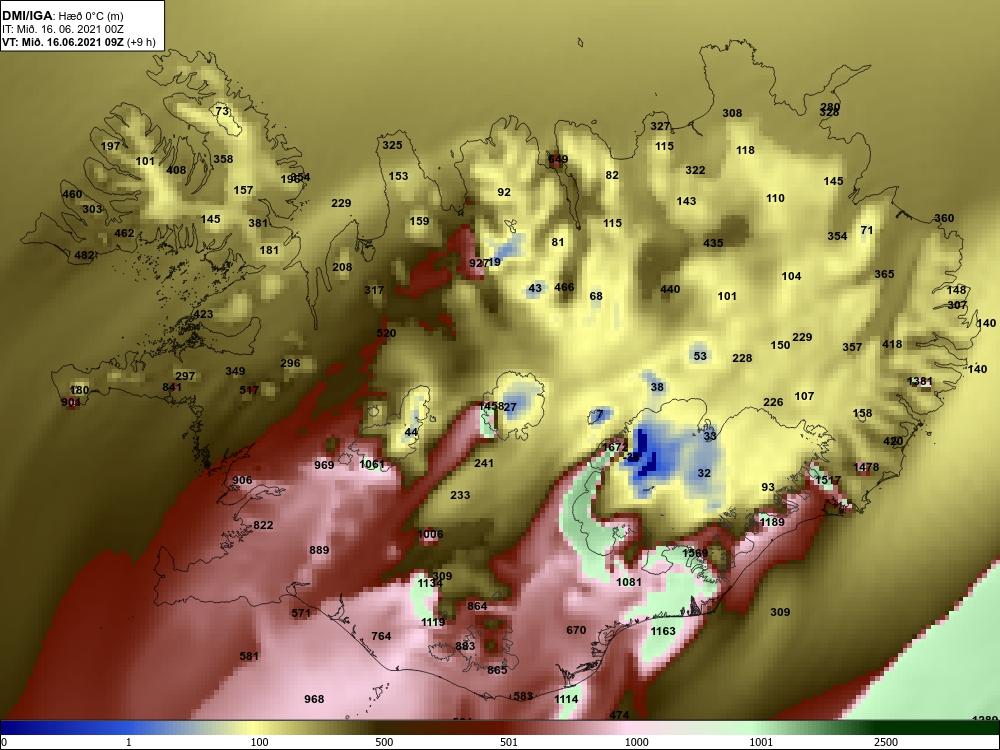Click the map value '968'
This screenshot has height=750, width=1000.
pyautogui.click(x=314, y=699)
